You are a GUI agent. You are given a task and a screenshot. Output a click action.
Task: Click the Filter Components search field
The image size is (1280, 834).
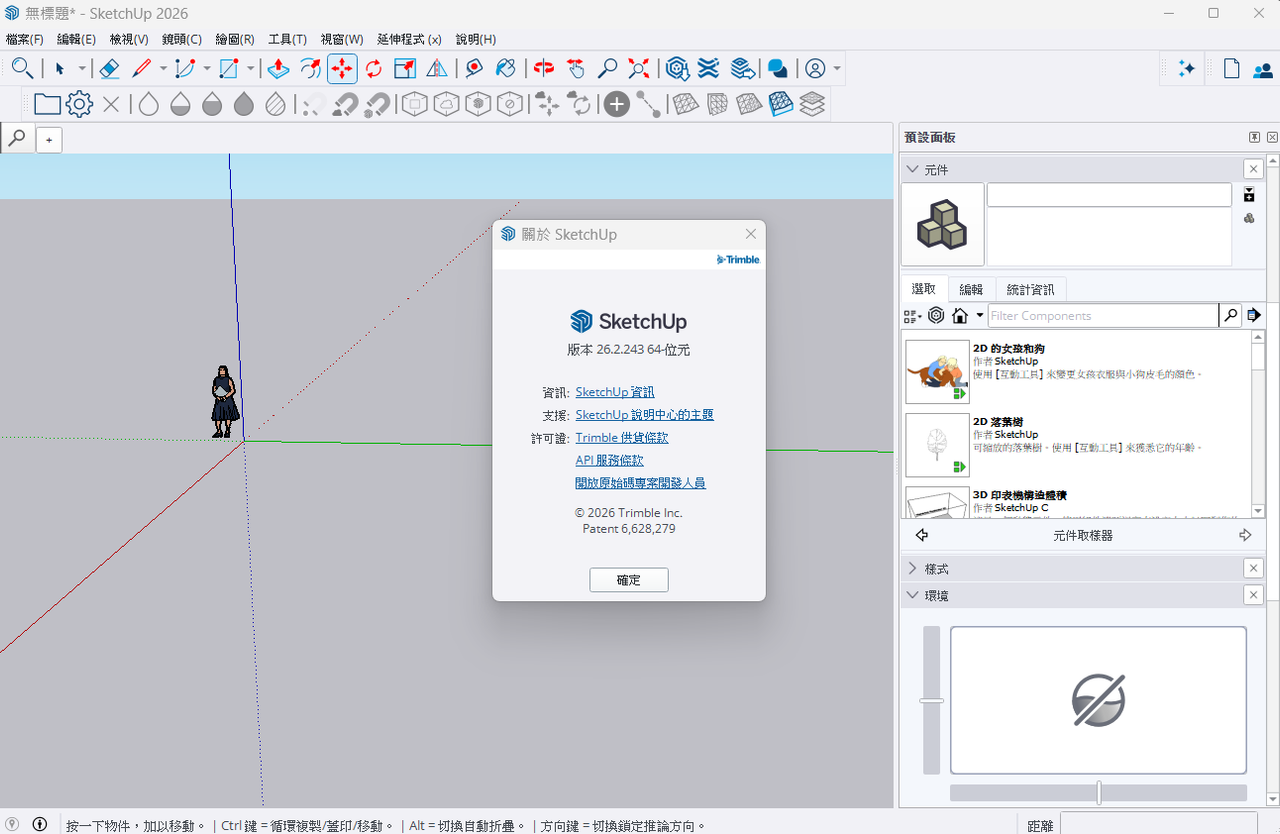[x=1103, y=316]
